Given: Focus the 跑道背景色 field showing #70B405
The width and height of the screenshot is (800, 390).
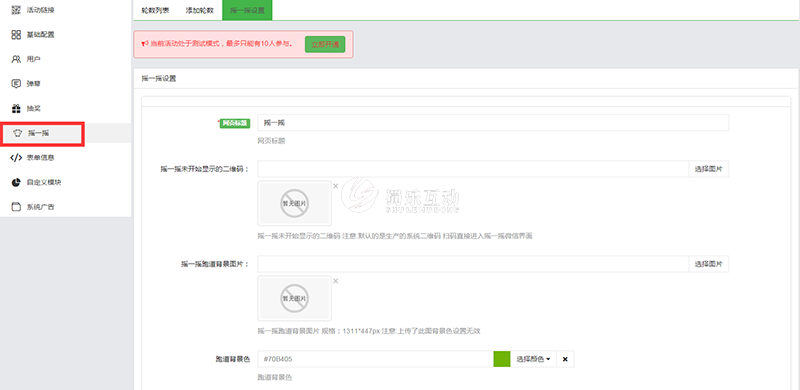Looking at the screenshot, I should (x=376, y=359).
